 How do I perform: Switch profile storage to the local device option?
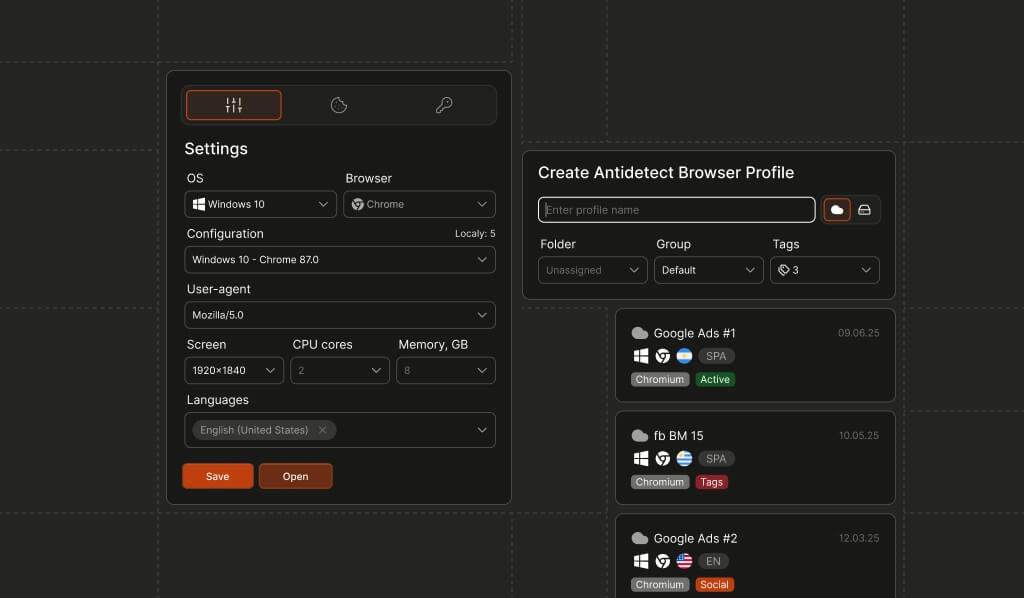864,210
